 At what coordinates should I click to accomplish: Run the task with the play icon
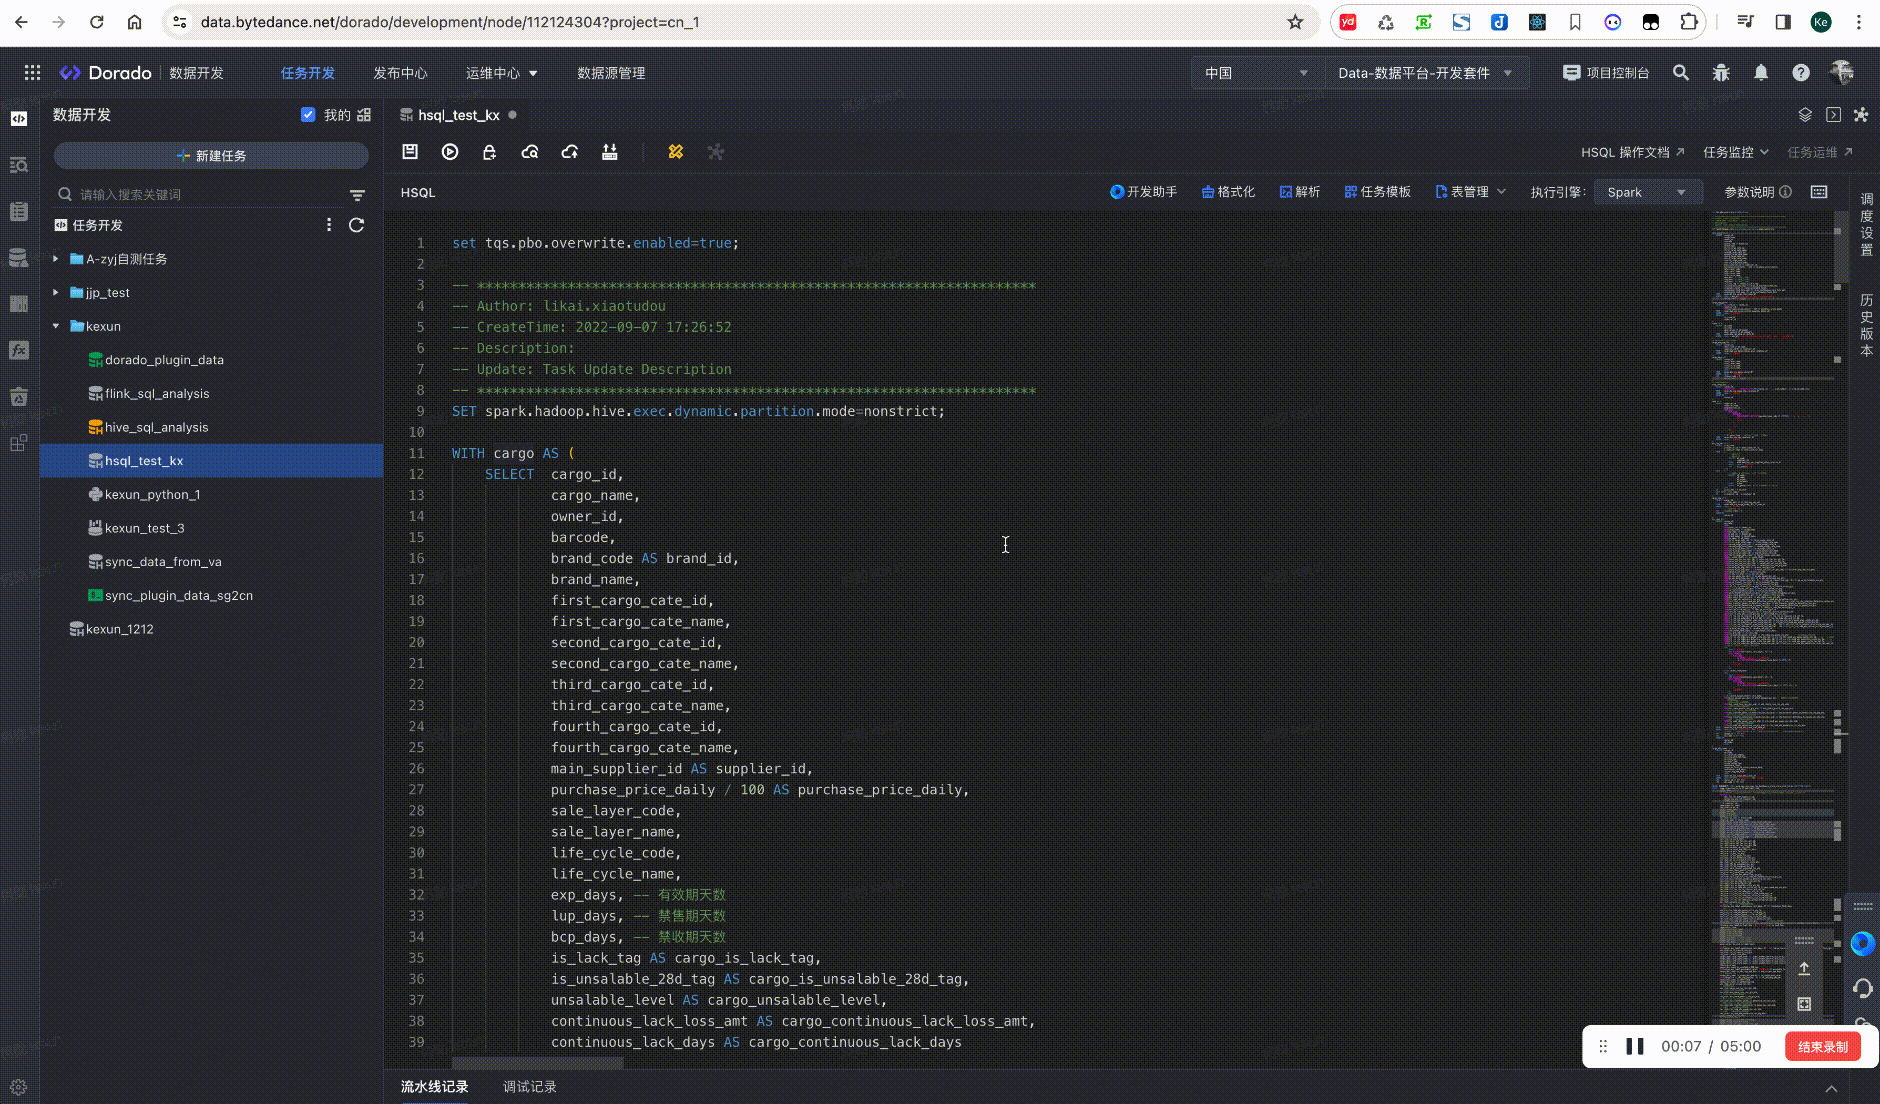450,152
